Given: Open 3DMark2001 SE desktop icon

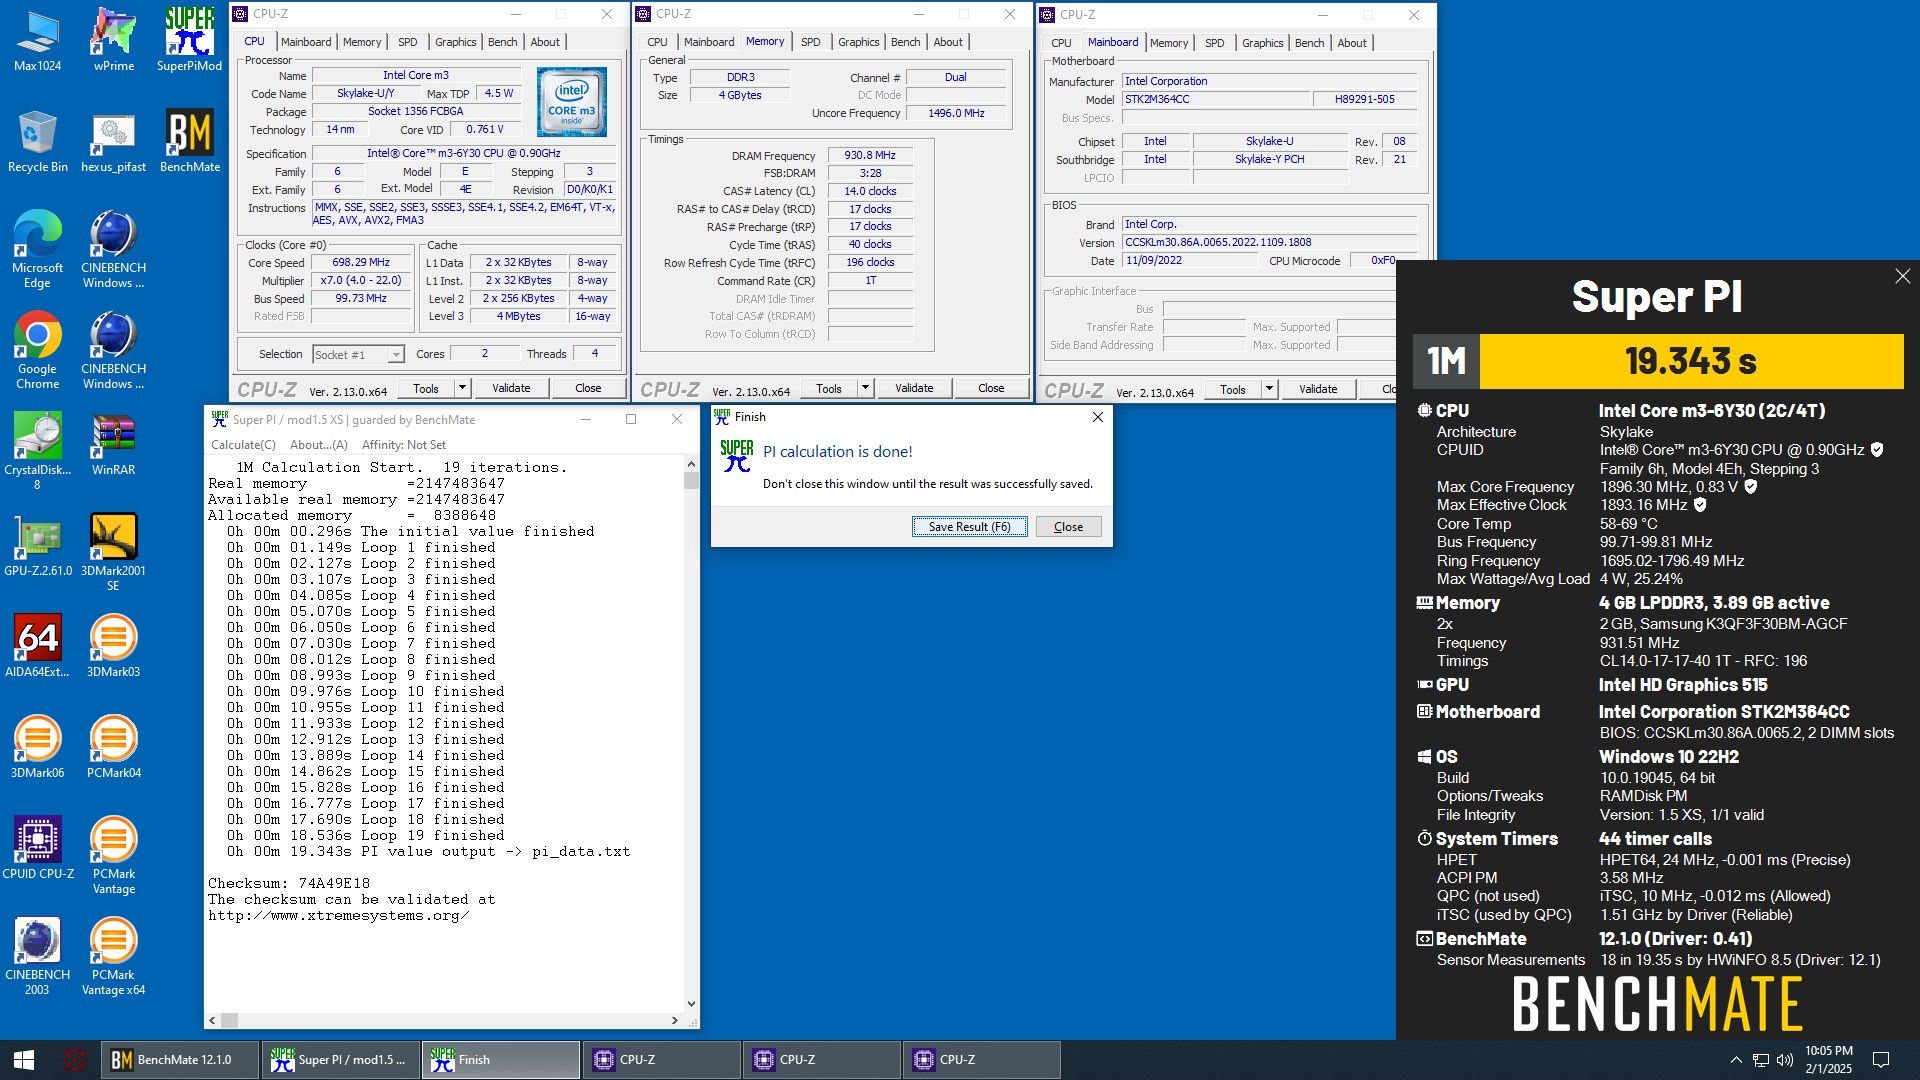Looking at the screenshot, I should [x=113, y=552].
